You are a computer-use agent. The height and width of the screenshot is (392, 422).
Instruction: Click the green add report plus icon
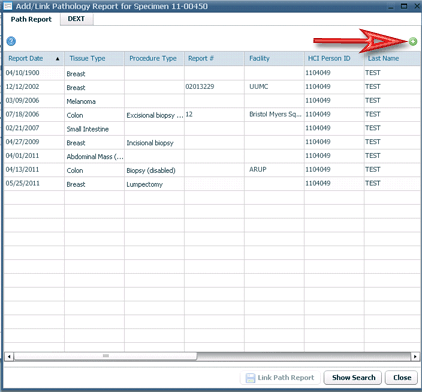[x=413, y=41]
